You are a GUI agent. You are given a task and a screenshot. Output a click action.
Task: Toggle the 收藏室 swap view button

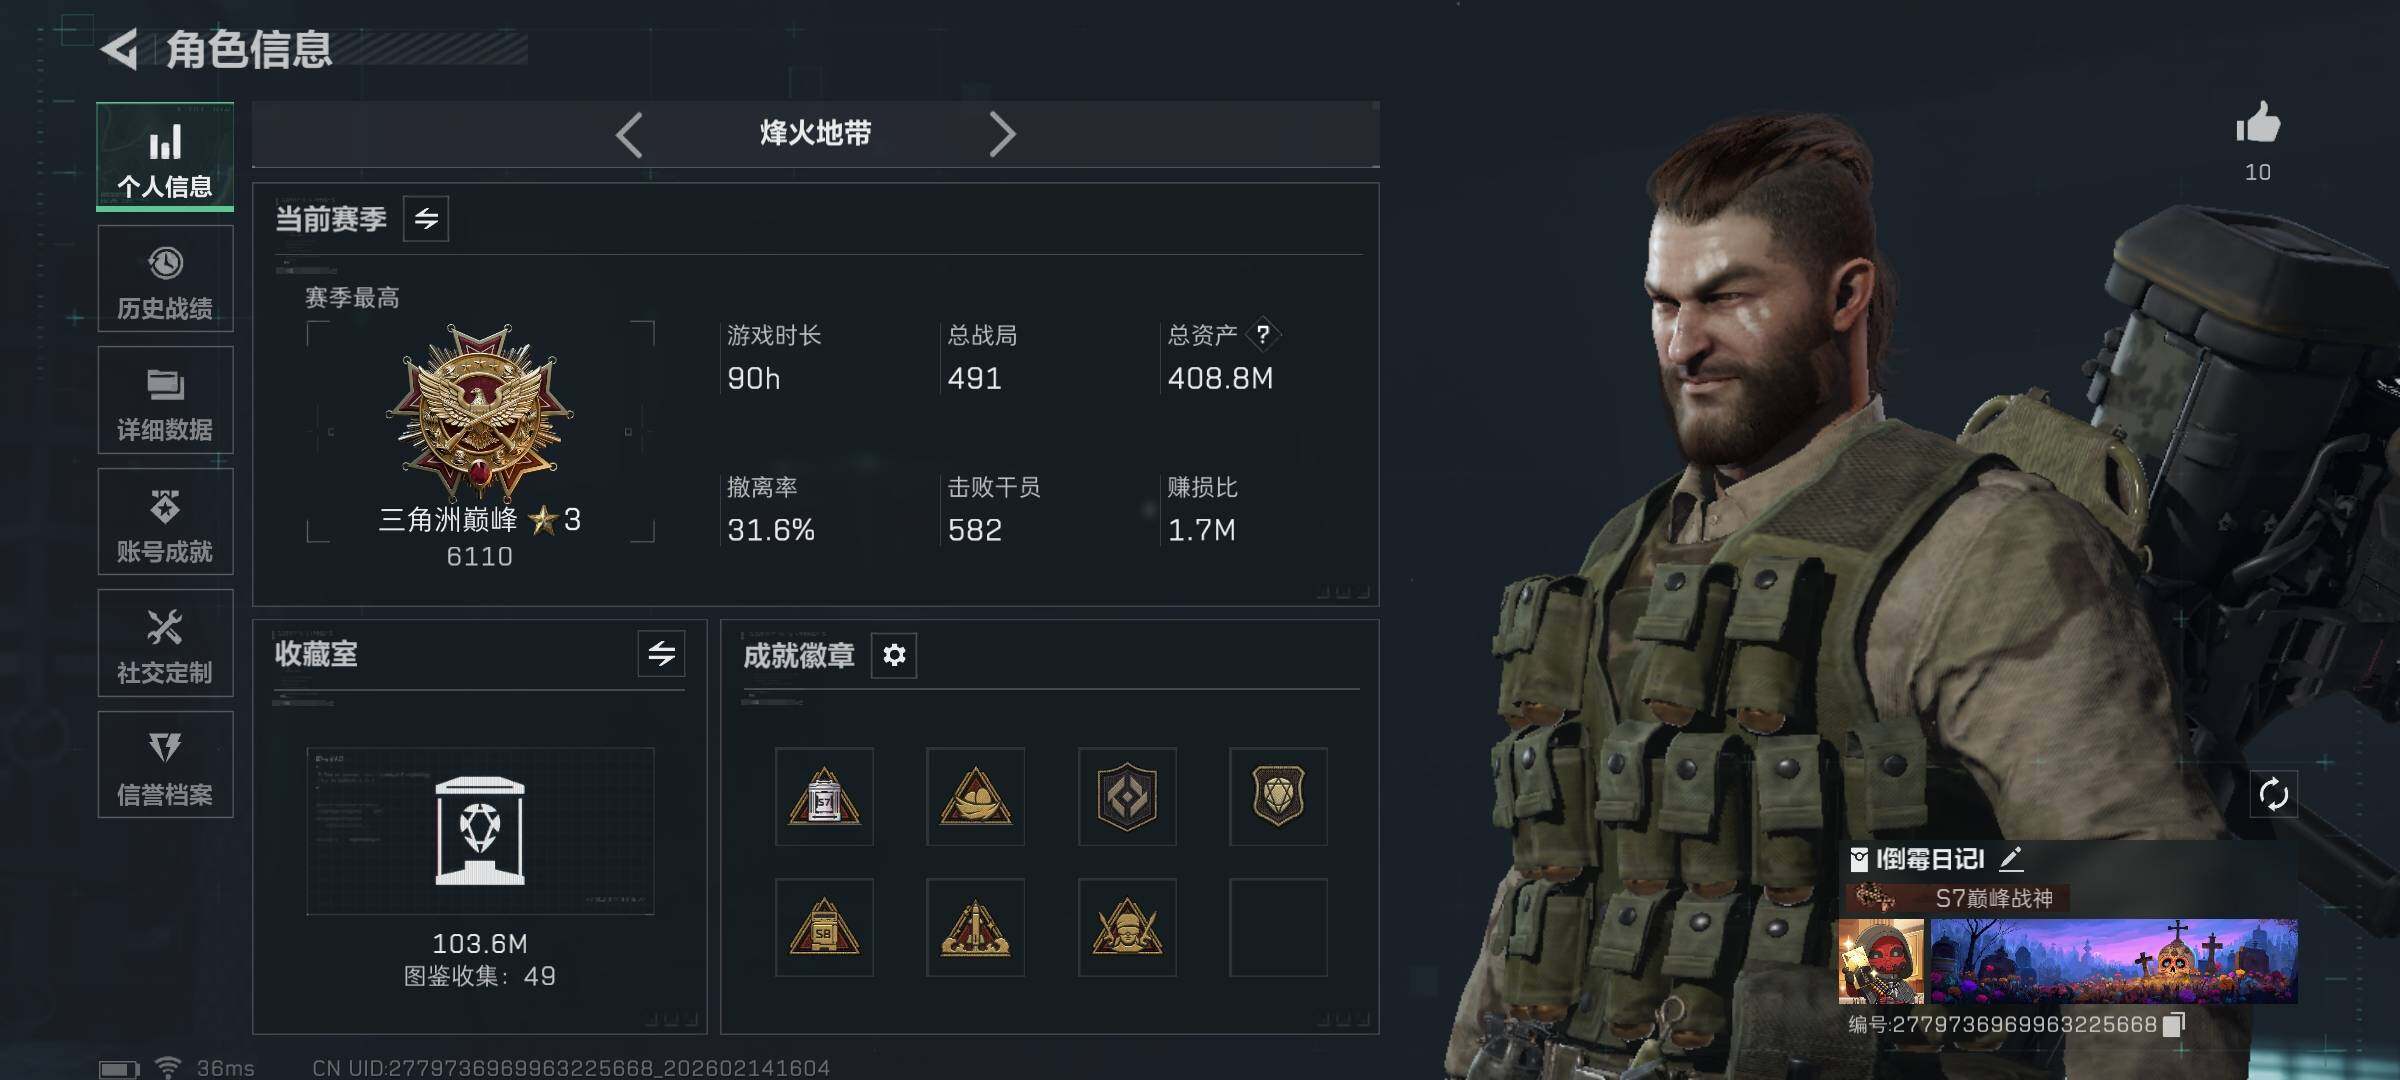(661, 654)
